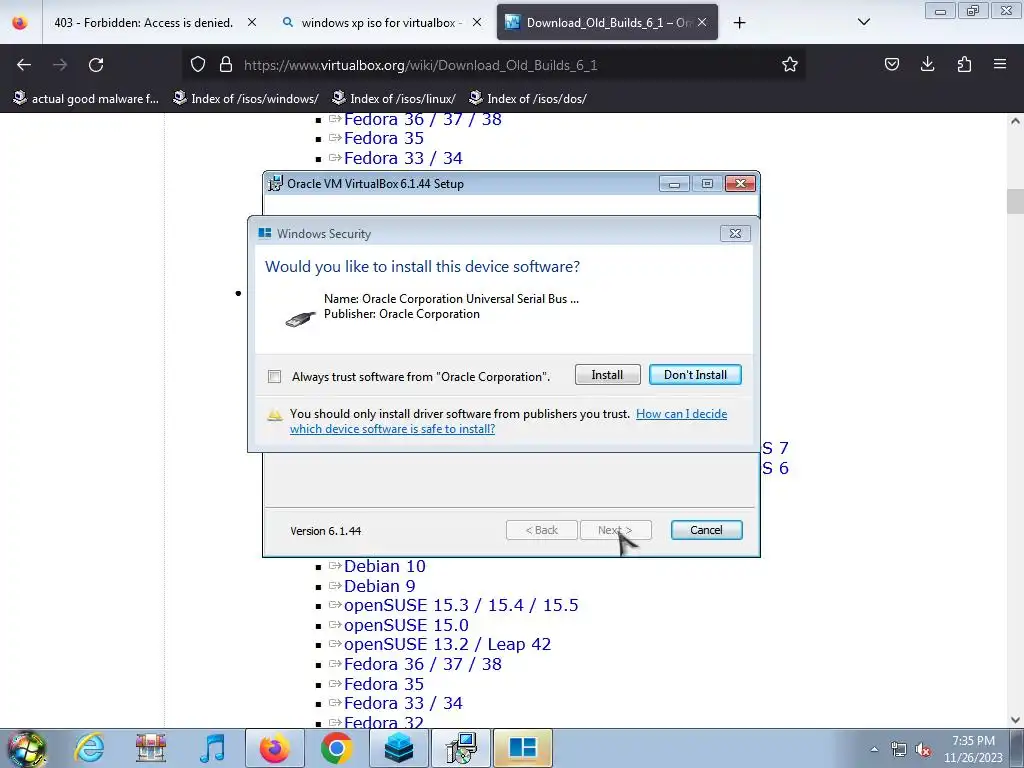
Task: Open the music note taskbar app
Action: [212, 748]
